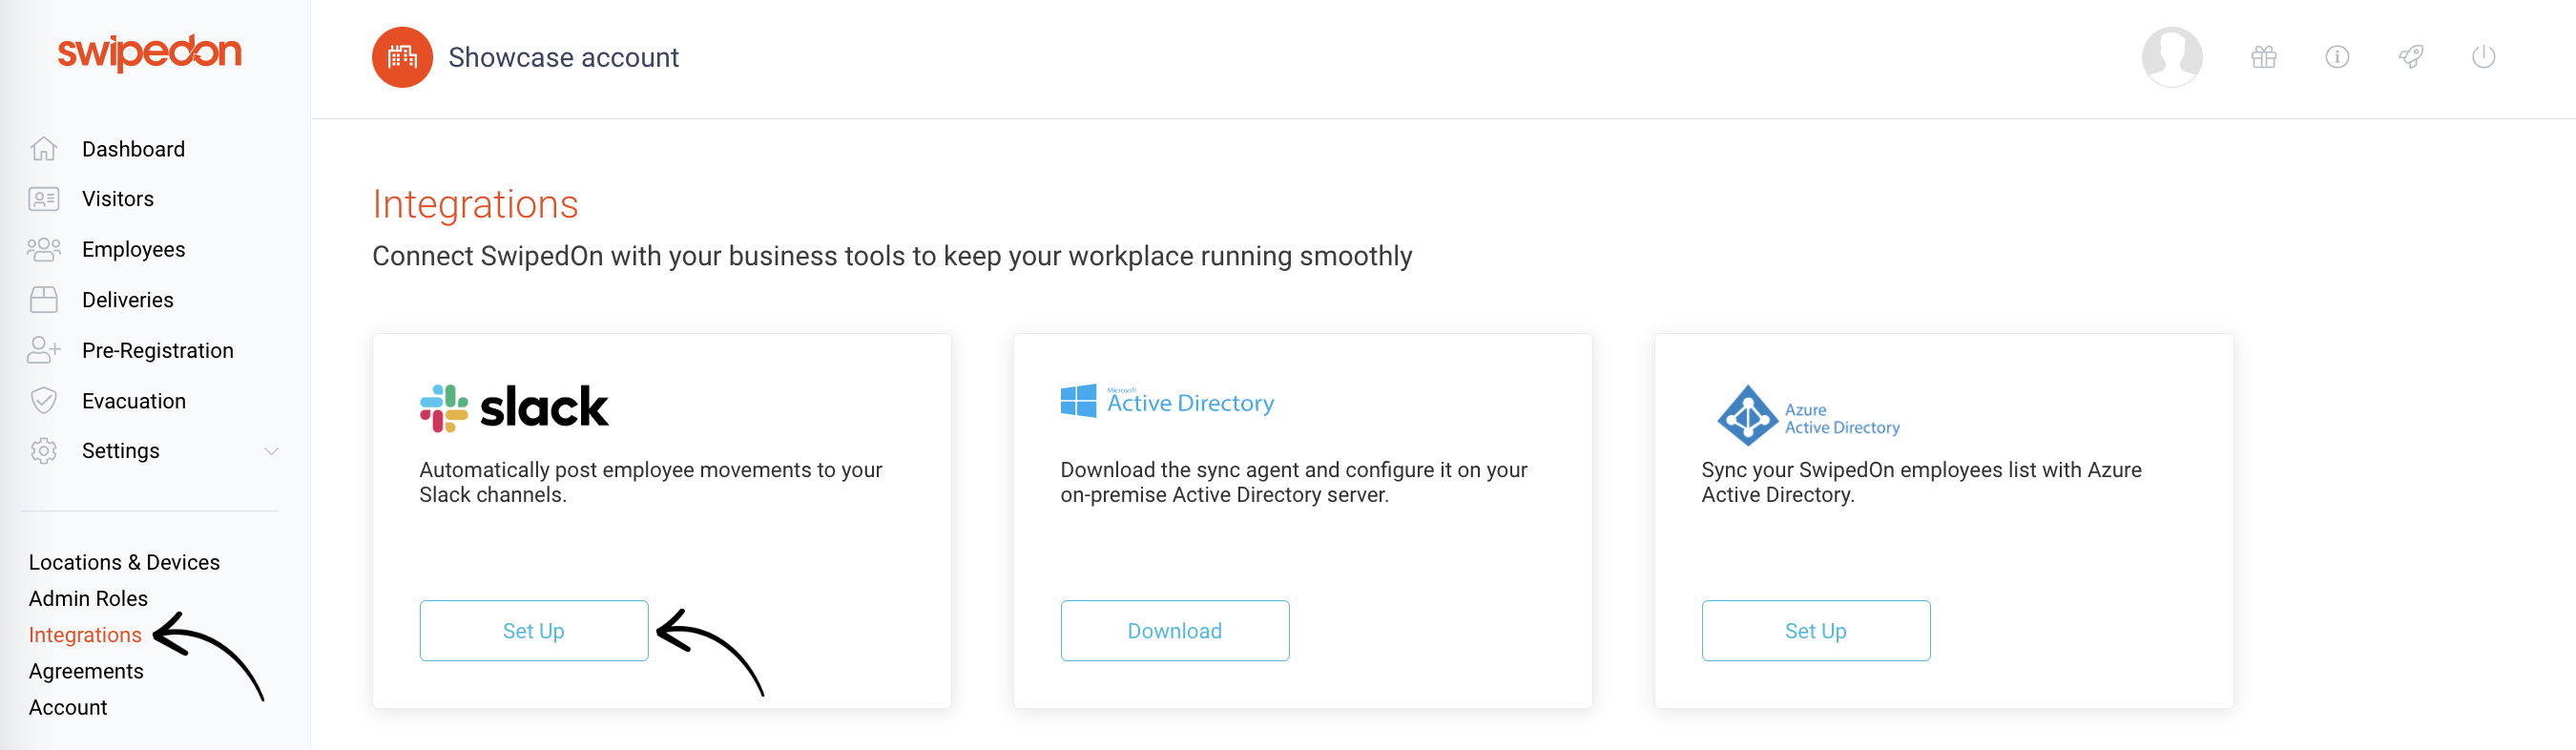2576x750 pixels.
Task: Open the Dashboard home icon
Action: [x=44, y=149]
